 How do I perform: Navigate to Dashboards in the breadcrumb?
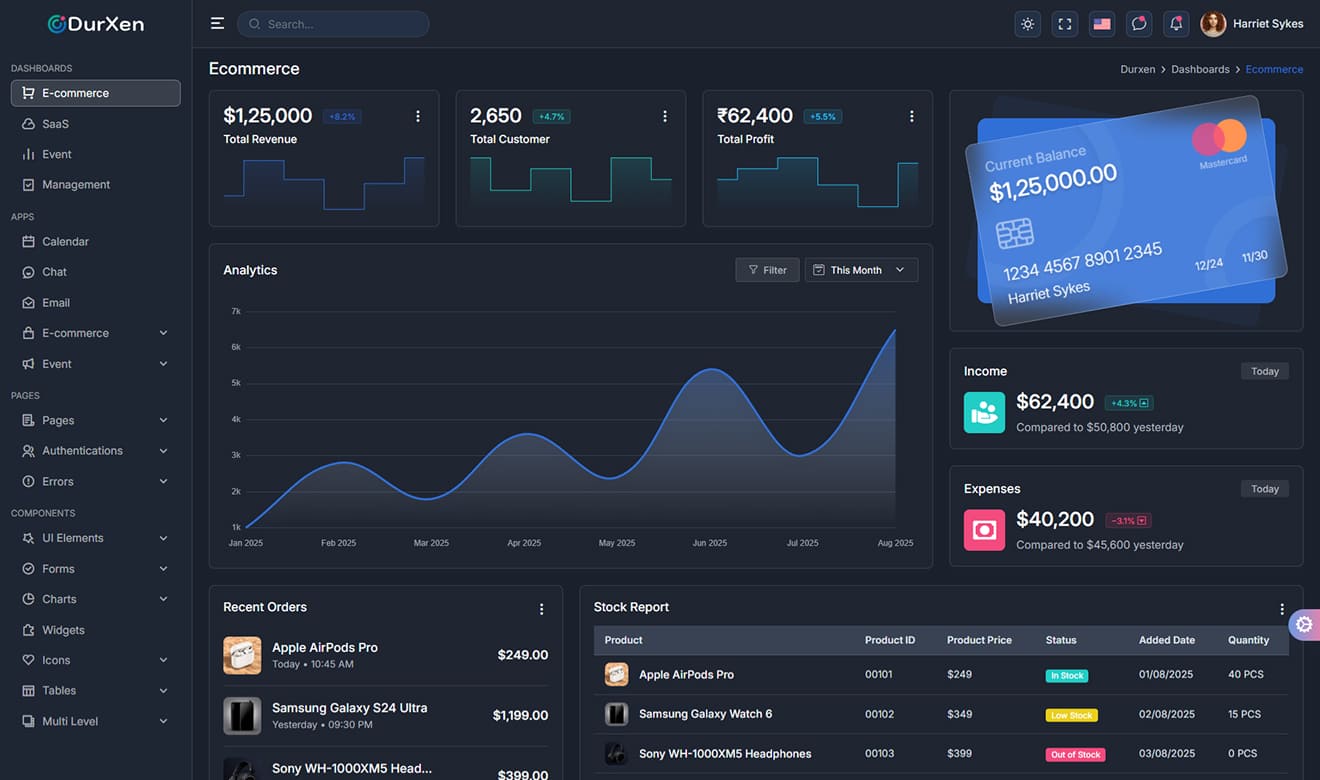(1200, 68)
